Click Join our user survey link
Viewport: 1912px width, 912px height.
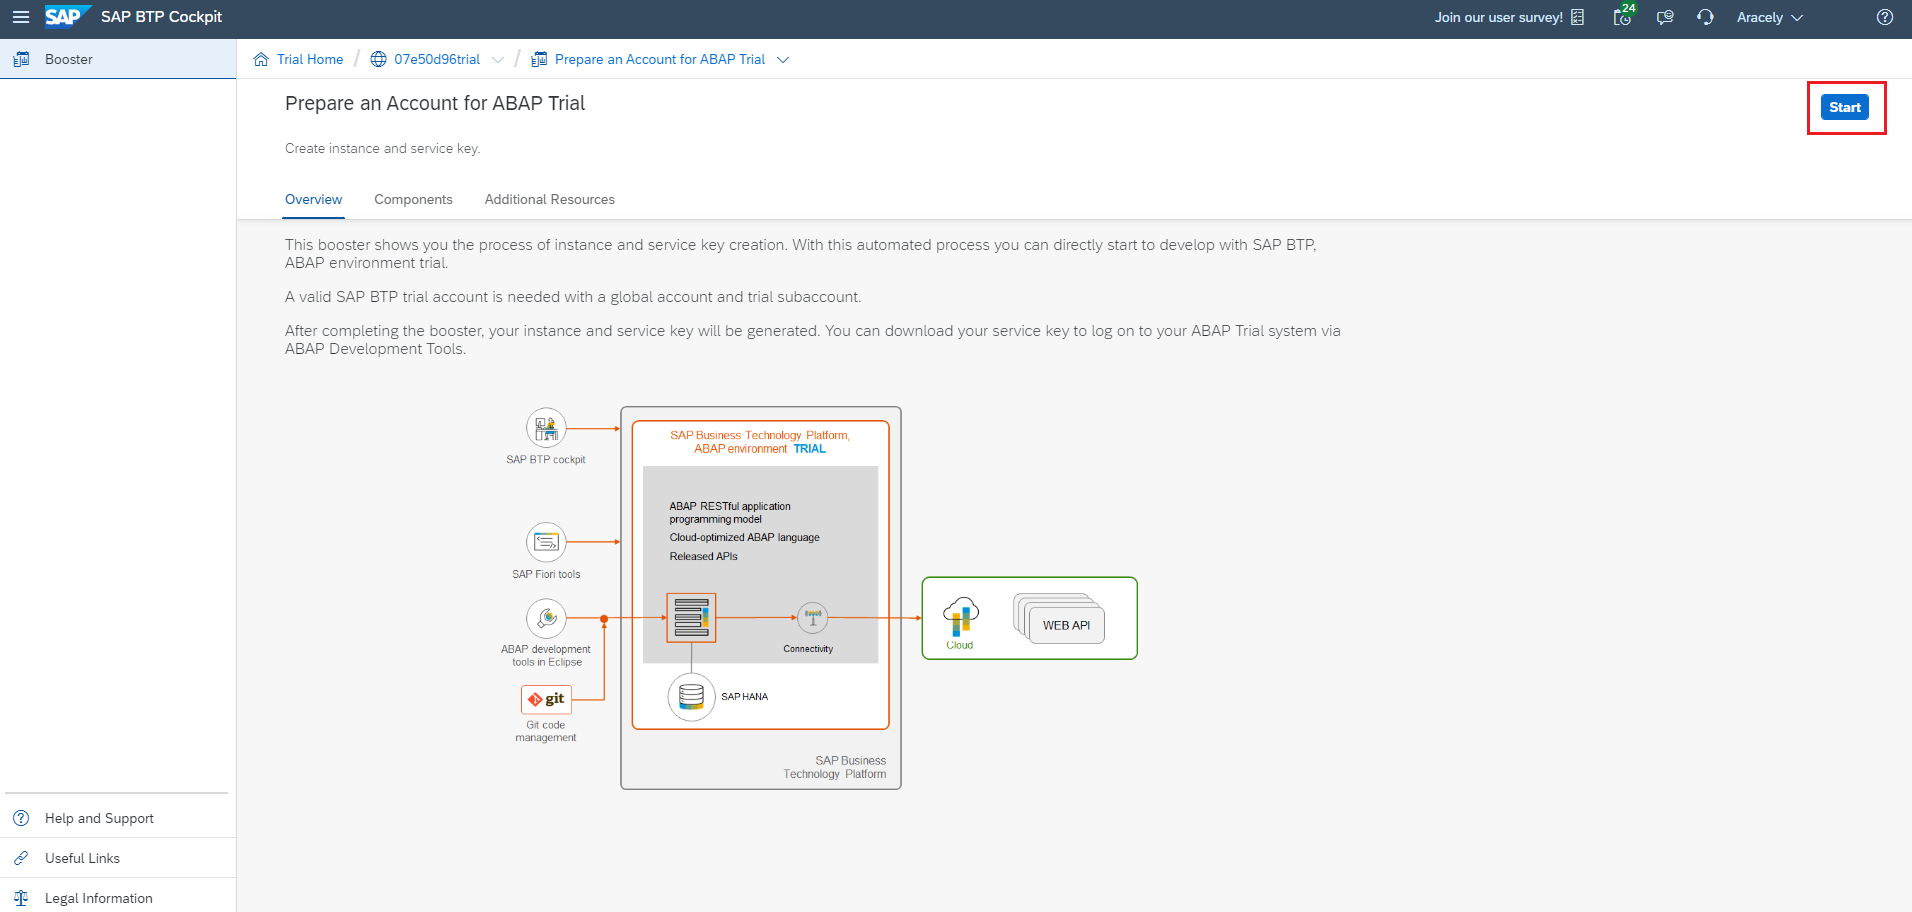point(1498,17)
